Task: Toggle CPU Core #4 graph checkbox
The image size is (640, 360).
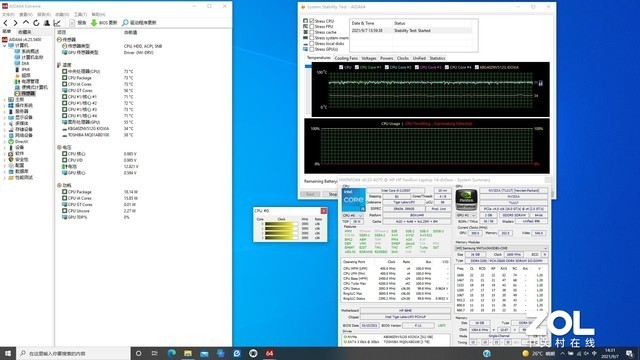Action: tap(447, 67)
